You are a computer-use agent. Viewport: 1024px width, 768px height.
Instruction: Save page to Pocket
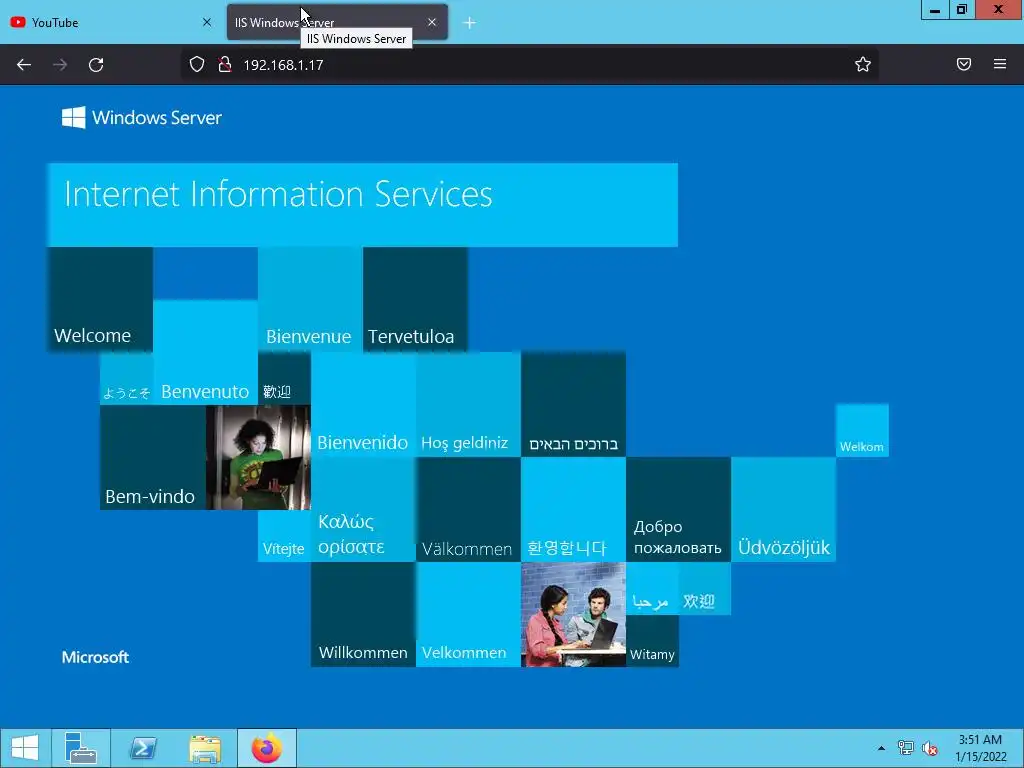(964, 64)
